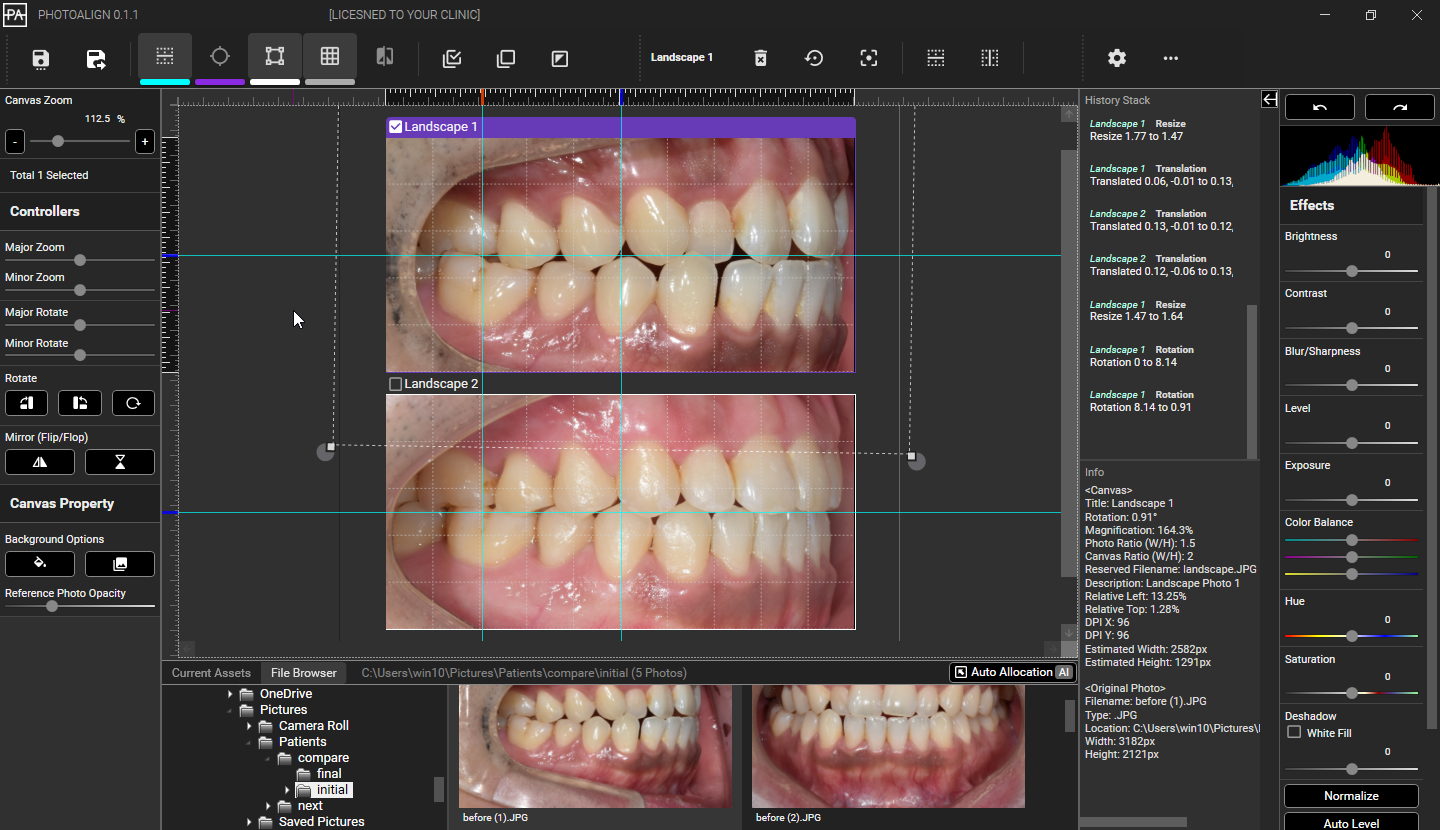The height and width of the screenshot is (830, 1440).
Task: Click the background fill bucket icon
Action: coord(40,563)
